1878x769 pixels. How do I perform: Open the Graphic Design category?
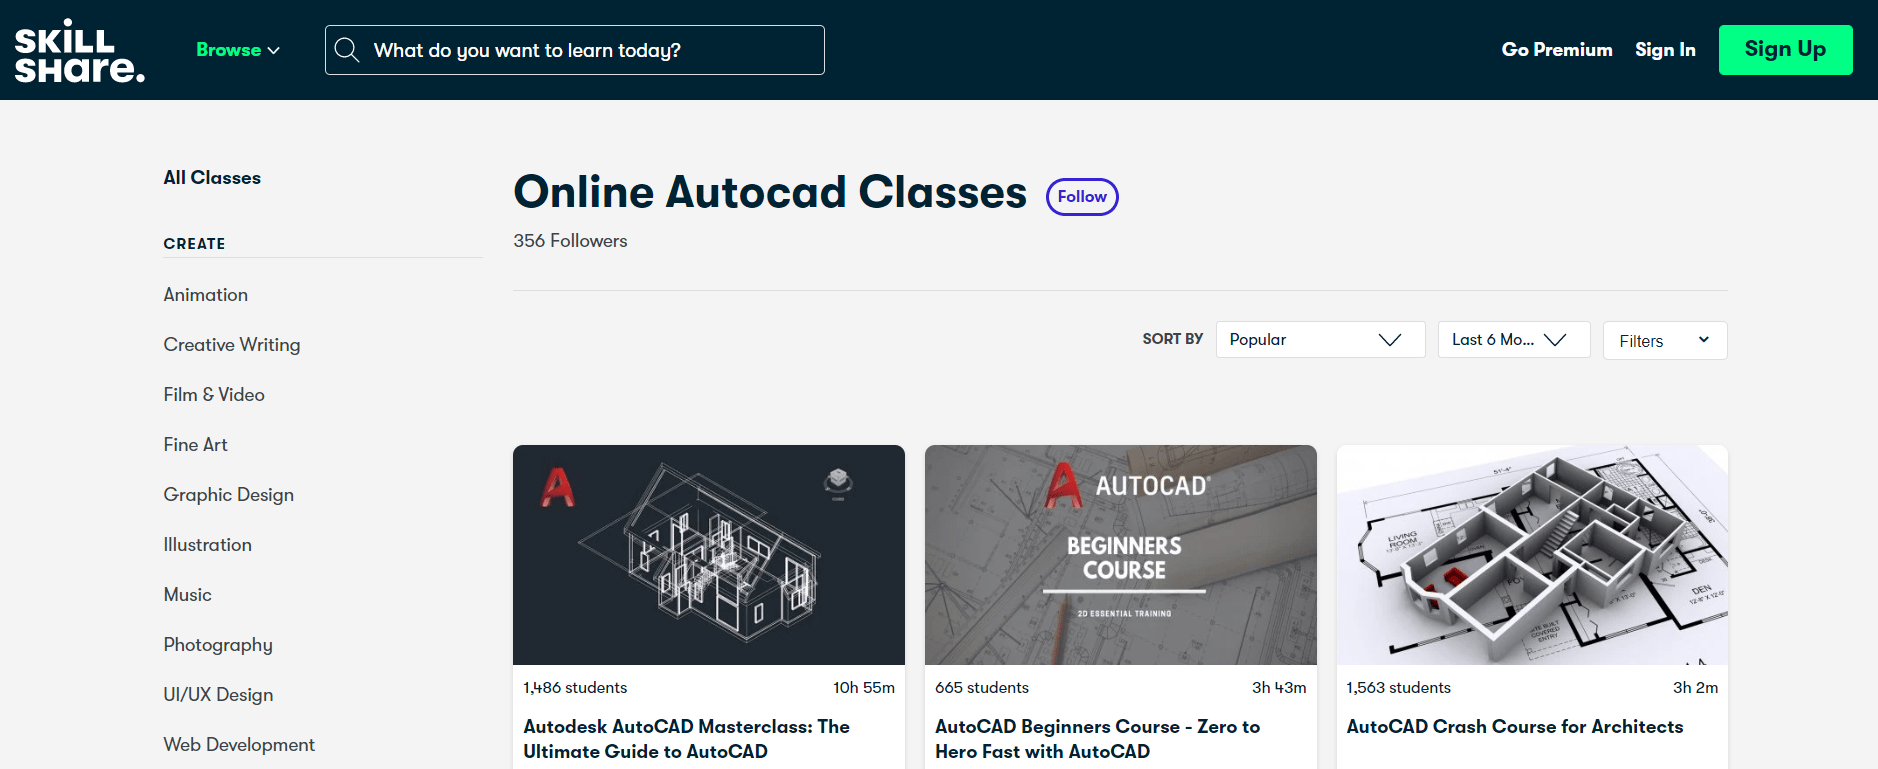click(229, 495)
